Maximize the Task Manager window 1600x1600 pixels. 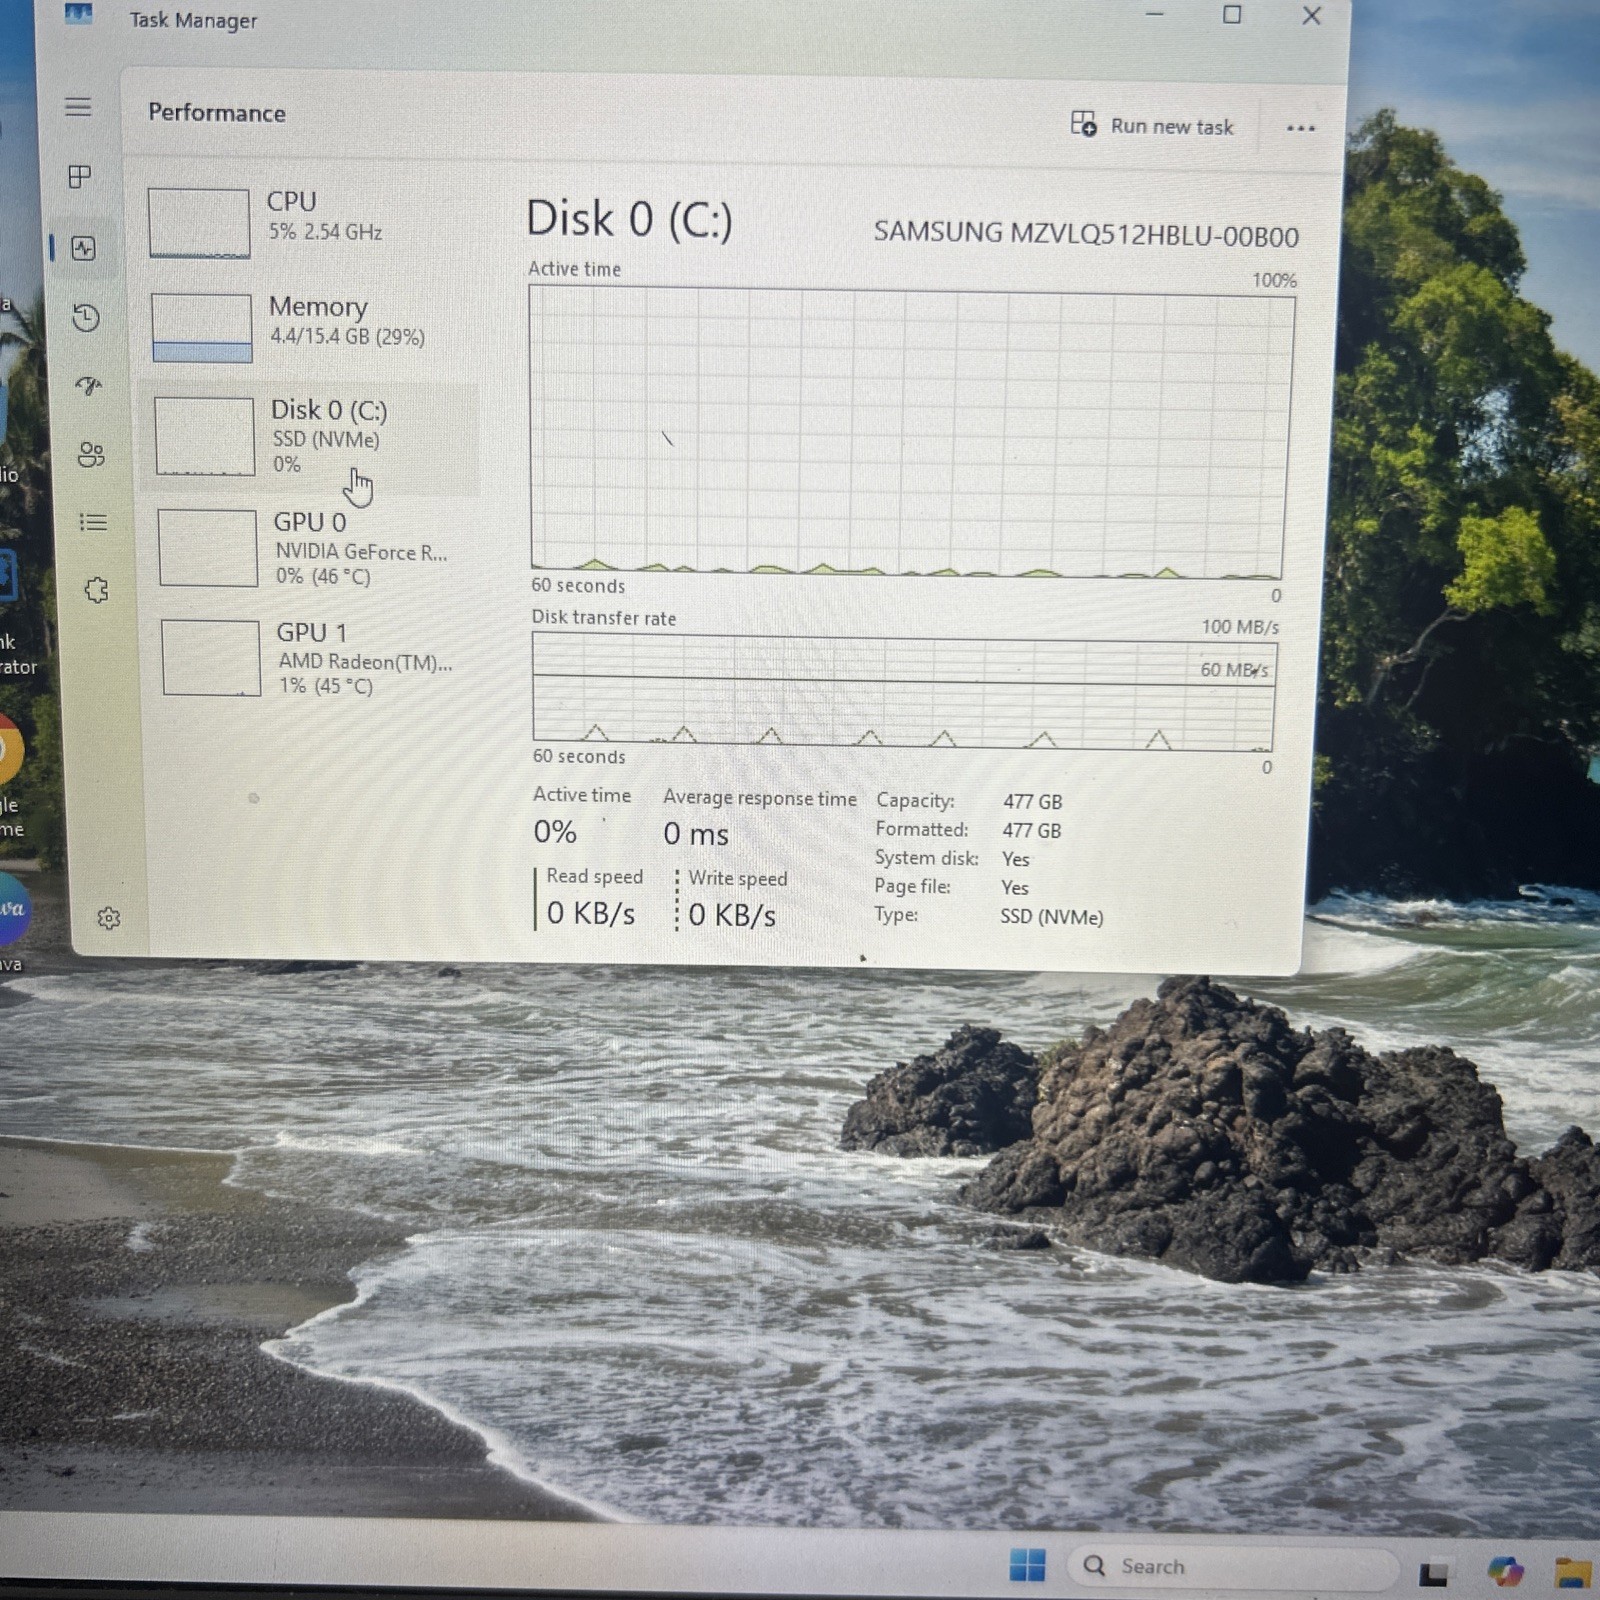click(1232, 15)
